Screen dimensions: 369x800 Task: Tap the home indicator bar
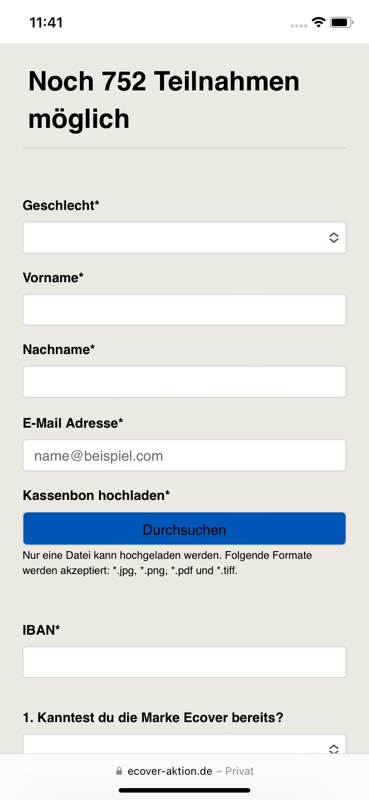(184, 790)
